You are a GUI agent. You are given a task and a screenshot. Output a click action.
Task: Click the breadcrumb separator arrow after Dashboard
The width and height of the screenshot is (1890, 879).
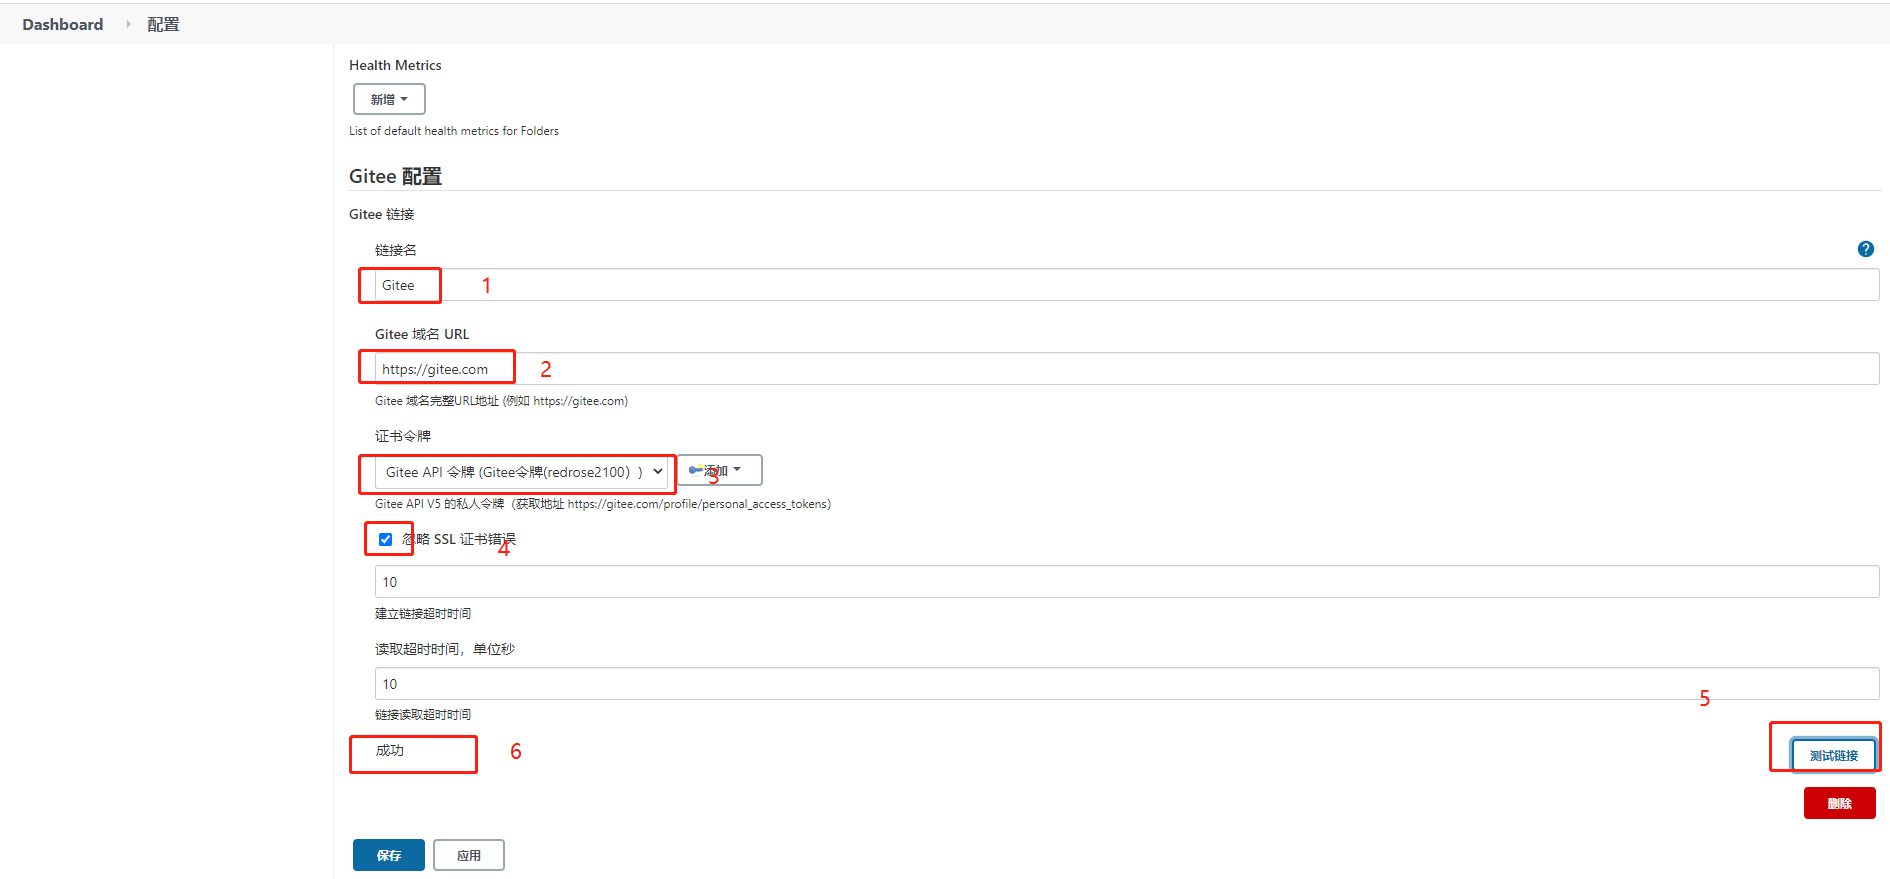click(128, 24)
